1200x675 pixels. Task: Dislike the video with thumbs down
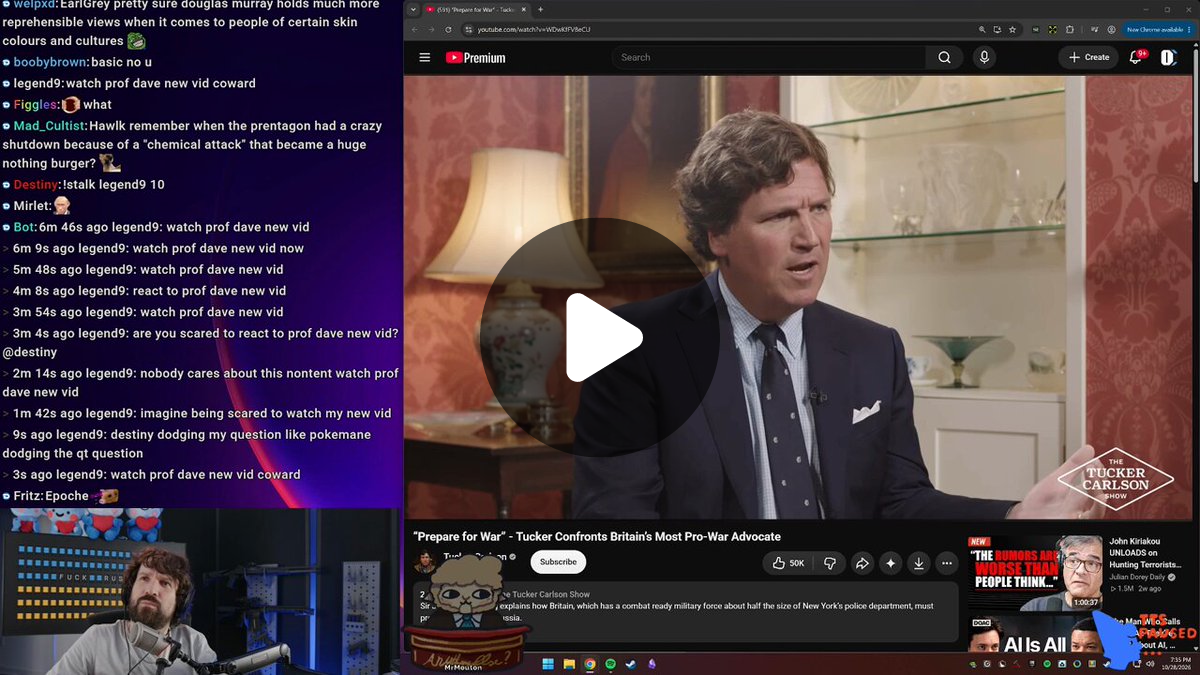830,563
